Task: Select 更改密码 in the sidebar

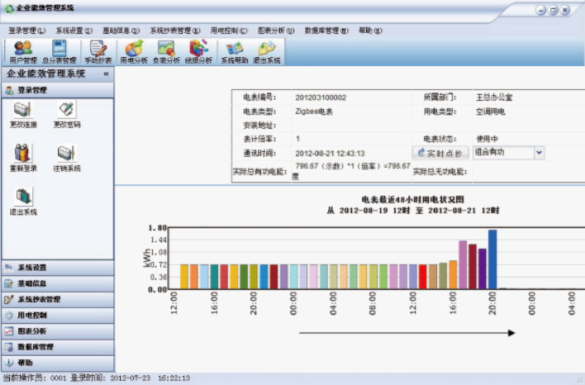Action: tap(67, 115)
